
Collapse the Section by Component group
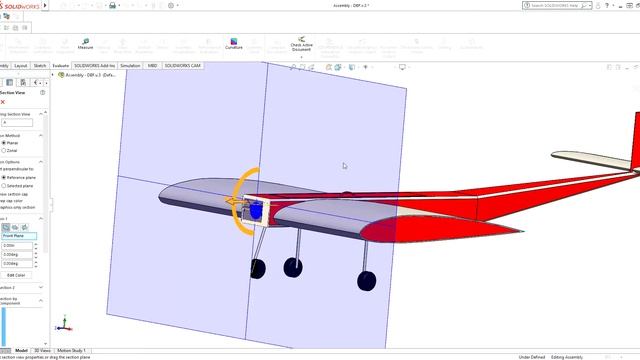pyautogui.click(x=41, y=301)
